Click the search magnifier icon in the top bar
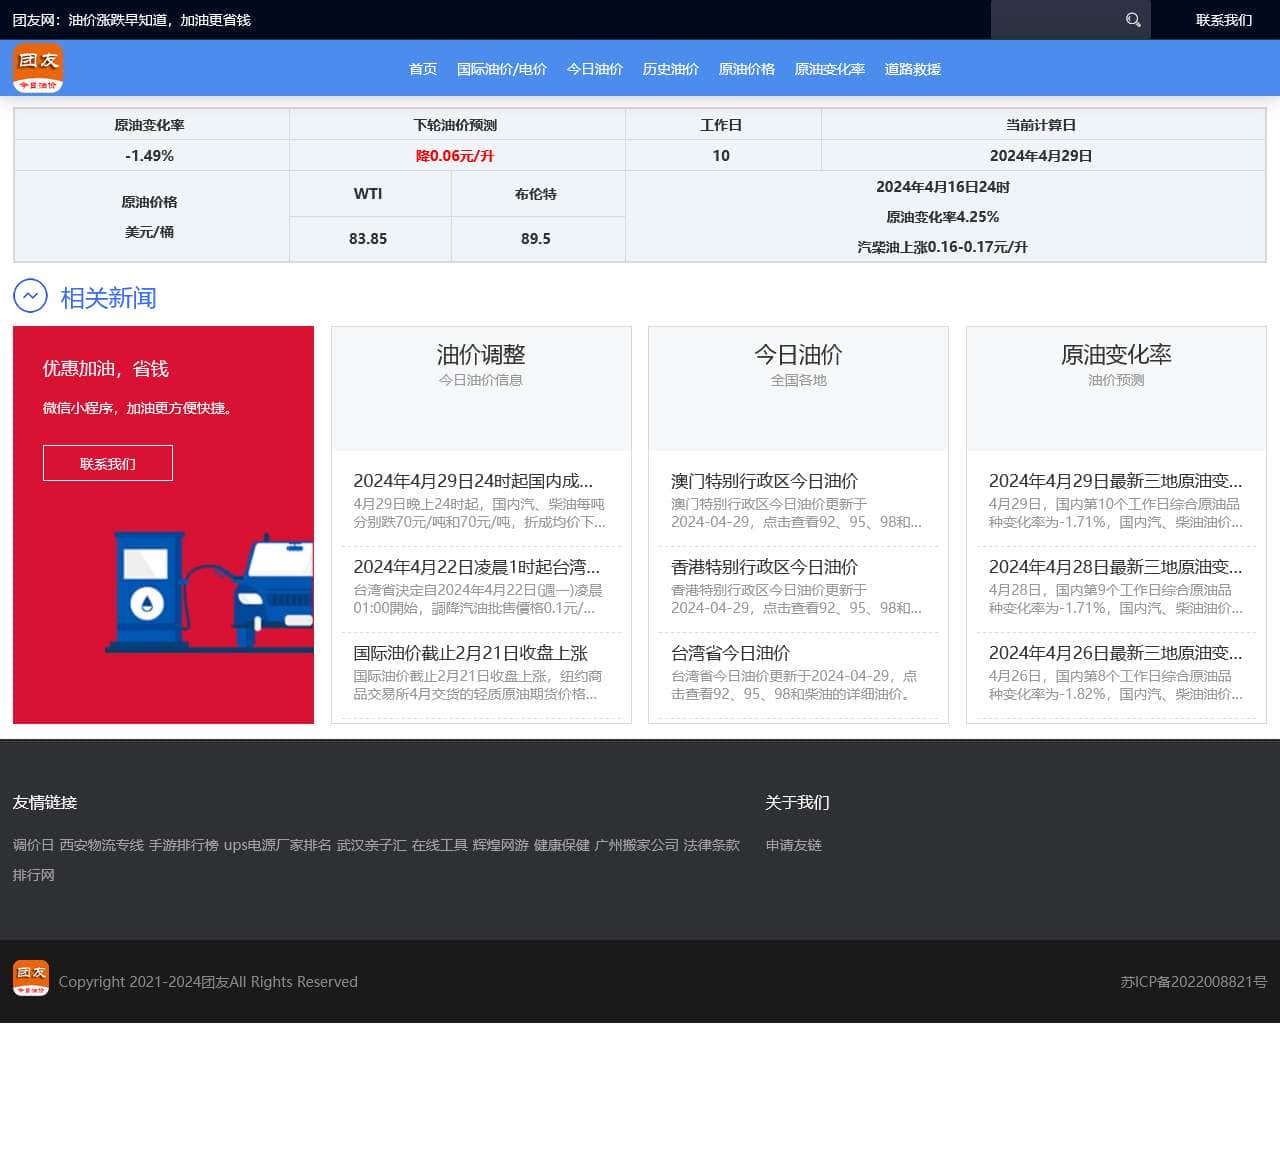The image size is (1280, 1167). [x=1133, y=20]
